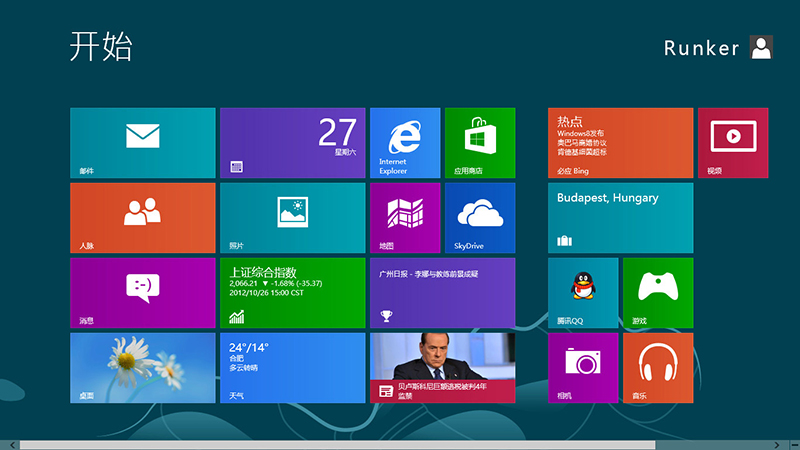Open the Mail (邮件) tile

142,143
